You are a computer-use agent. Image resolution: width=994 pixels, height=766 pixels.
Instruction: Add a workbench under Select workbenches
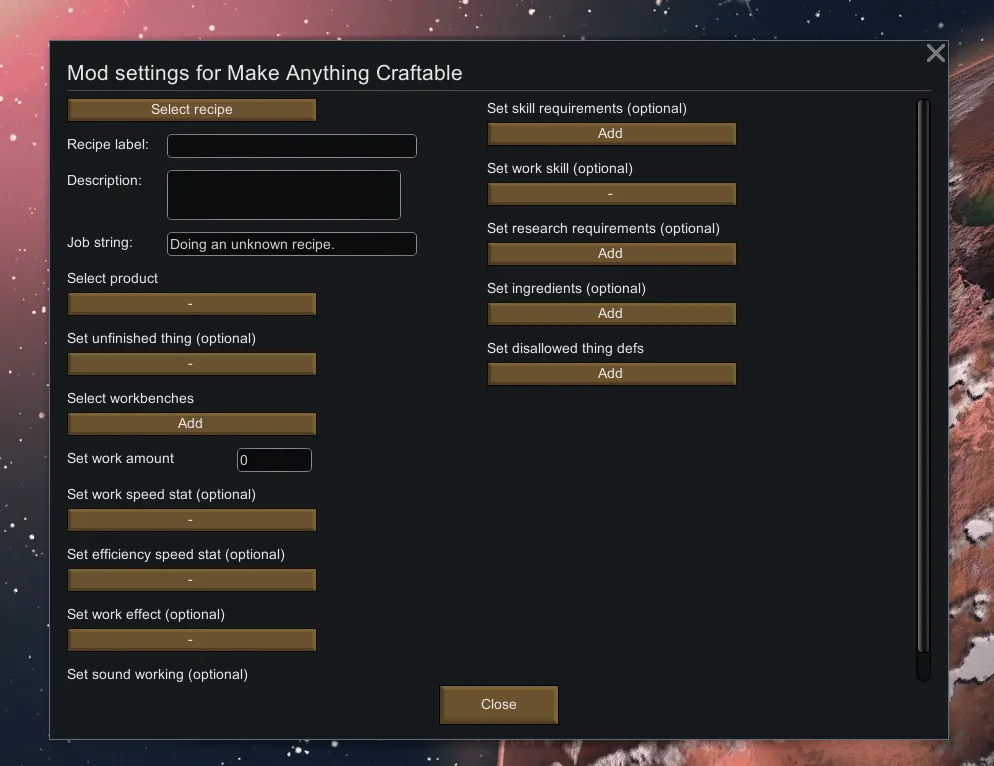(191, 424)
